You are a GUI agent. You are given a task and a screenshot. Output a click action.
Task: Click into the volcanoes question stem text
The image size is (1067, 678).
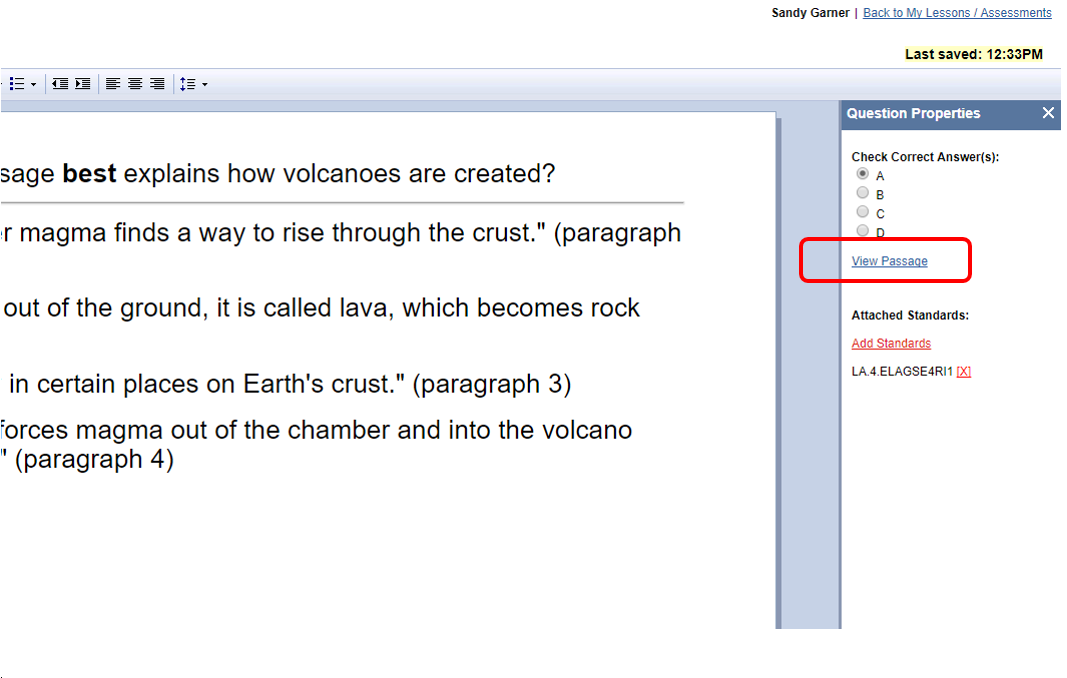(300, 174)
